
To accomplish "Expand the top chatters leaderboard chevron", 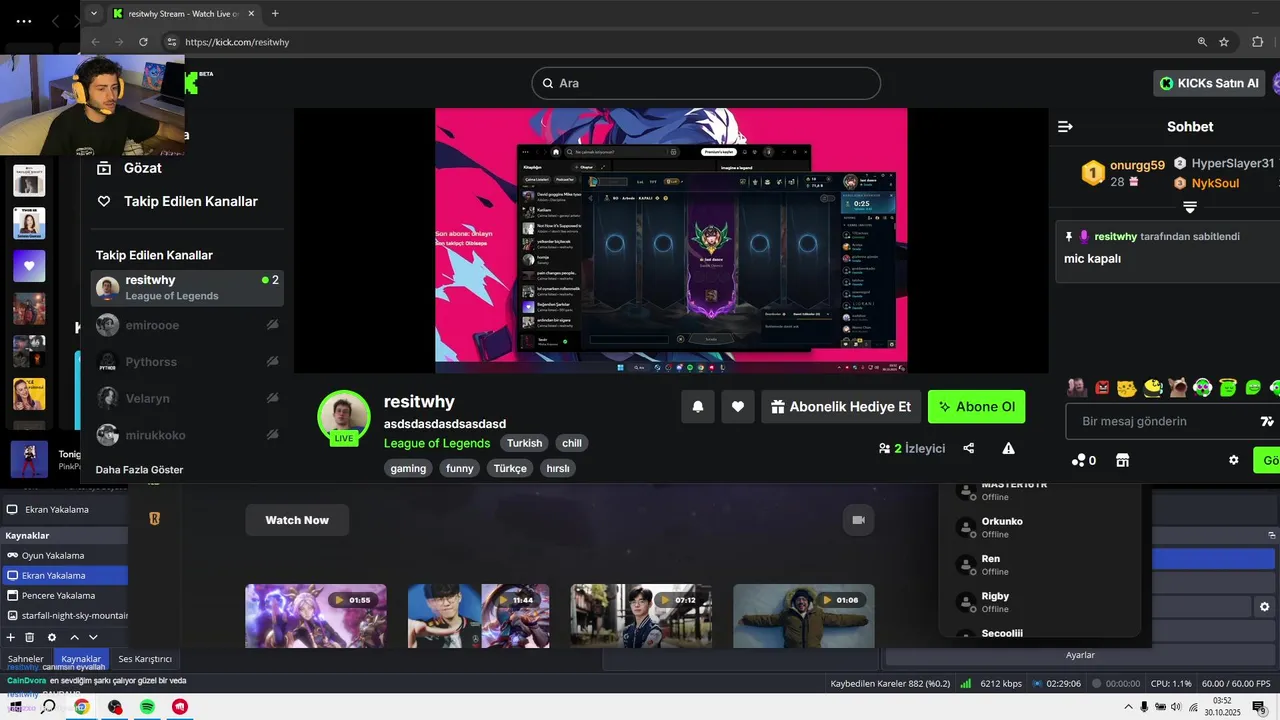I will coord(1190,207).
